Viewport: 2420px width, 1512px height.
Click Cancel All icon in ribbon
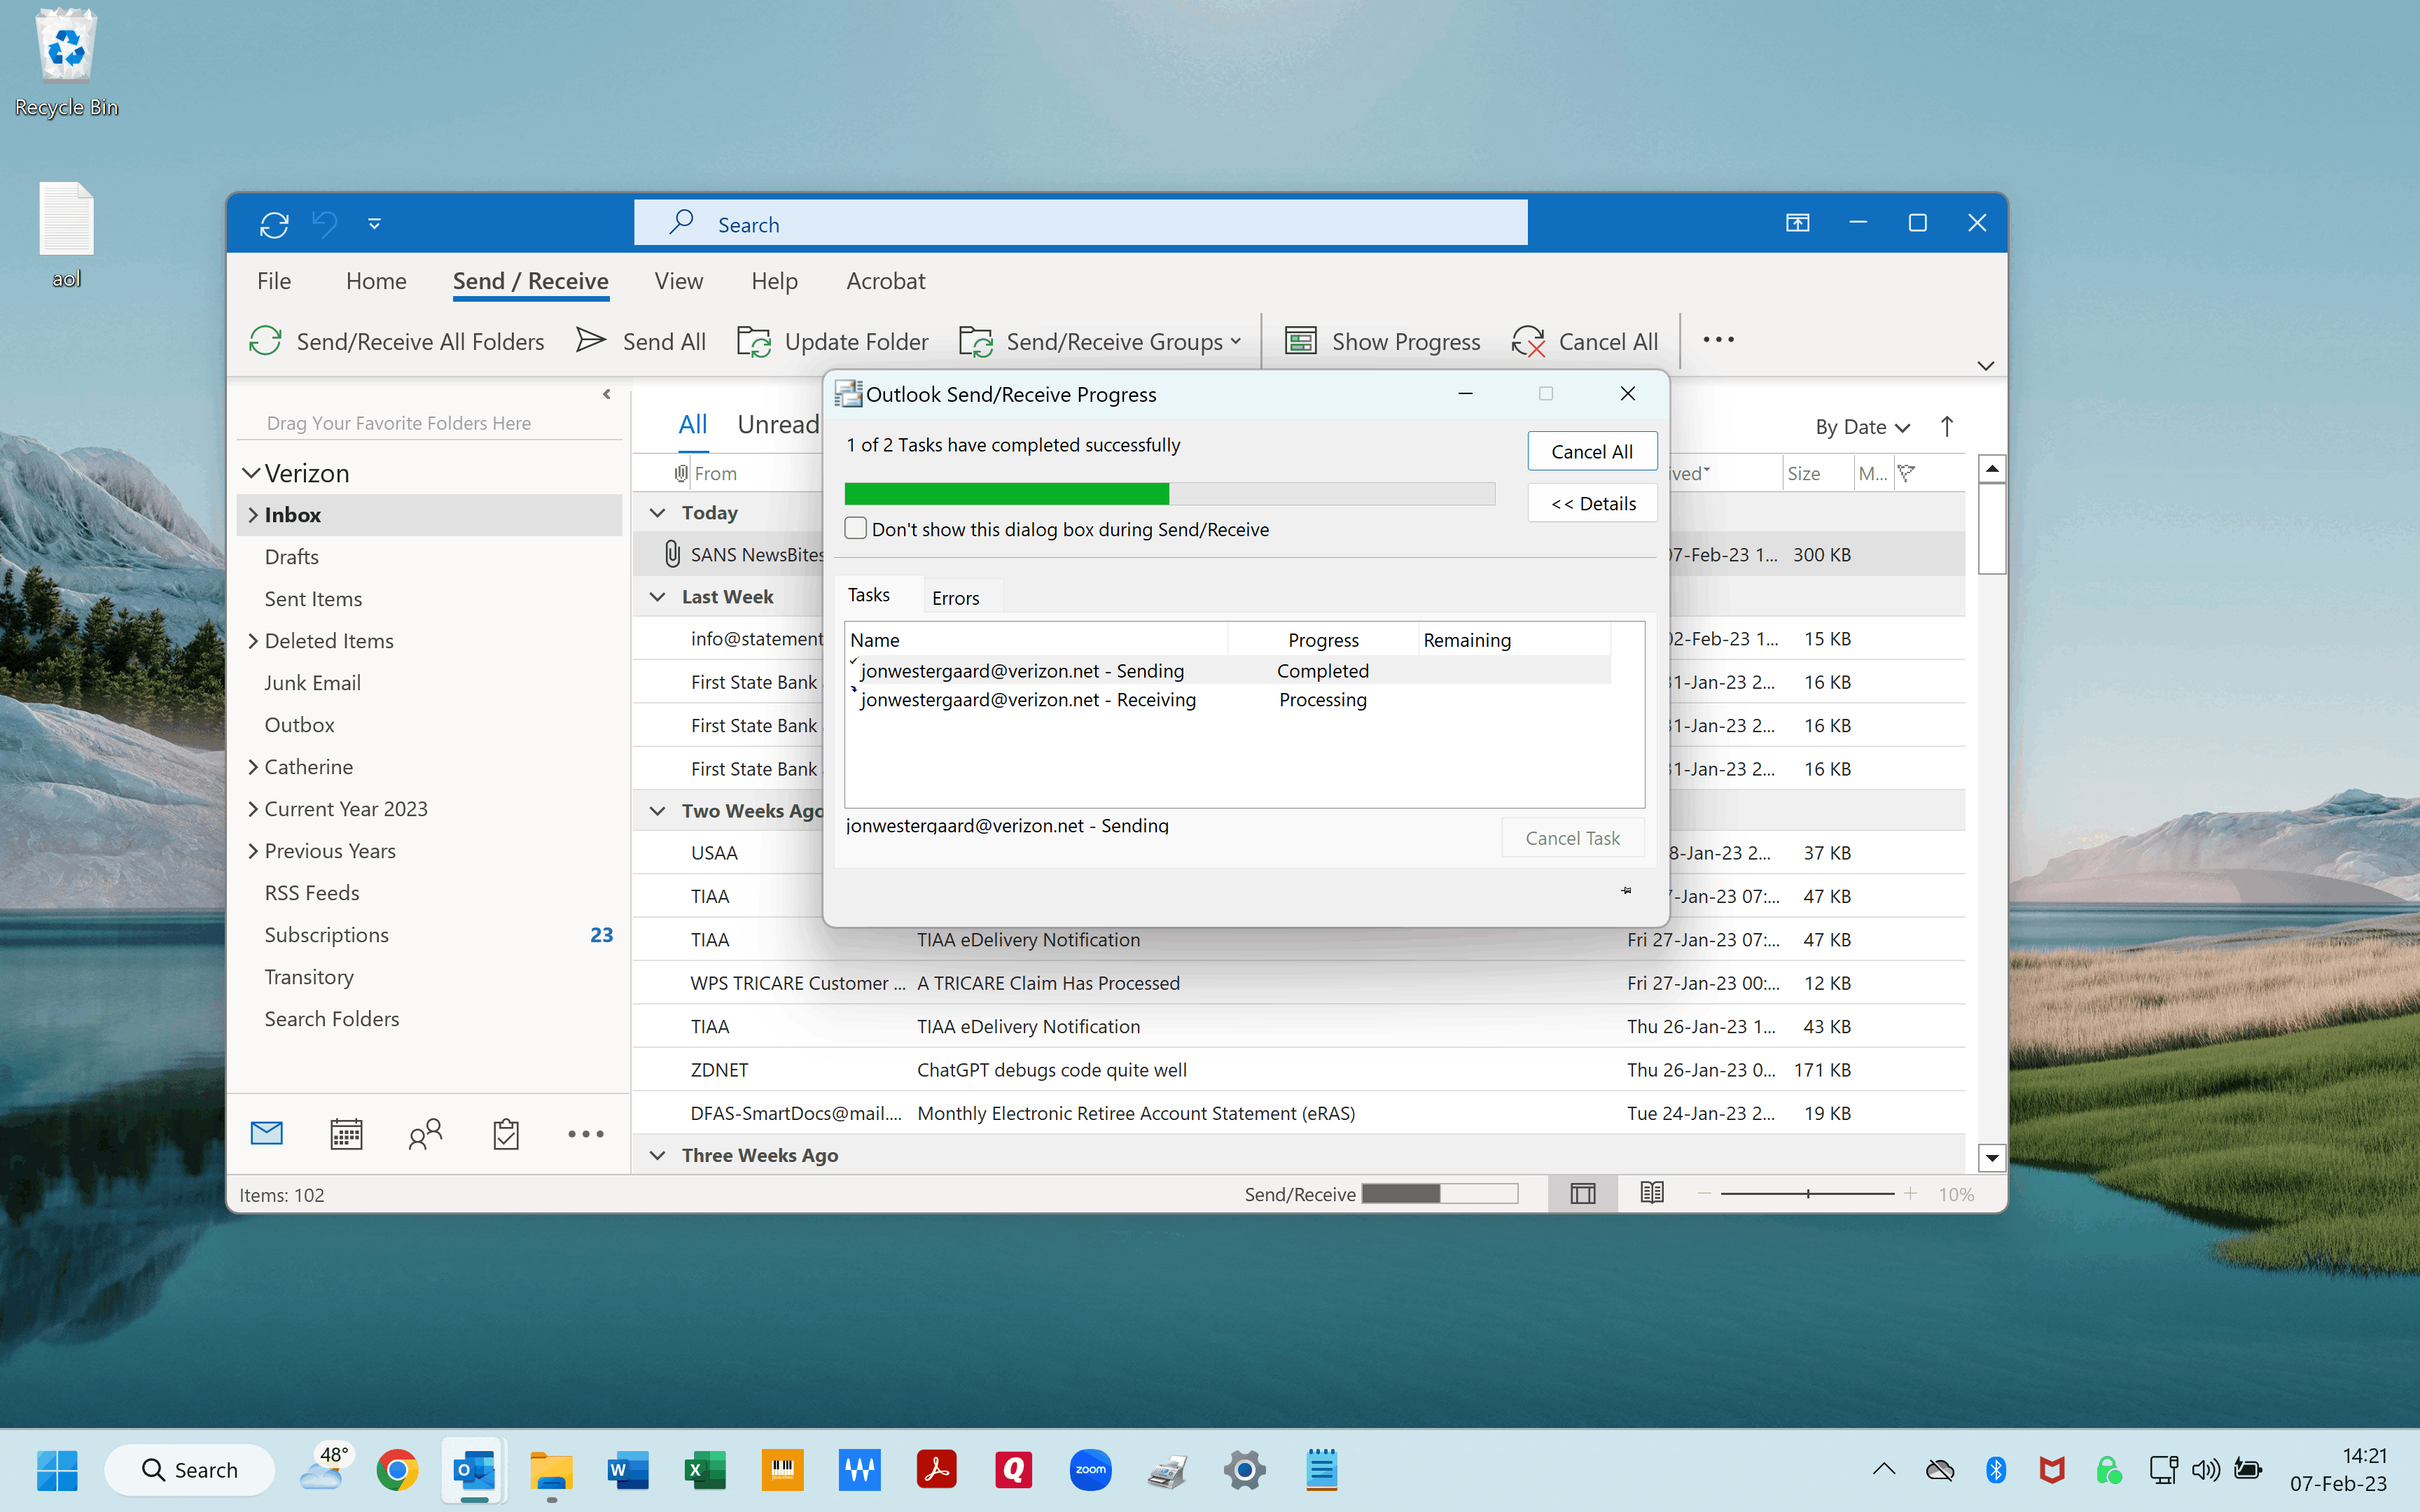(1527, 341)
